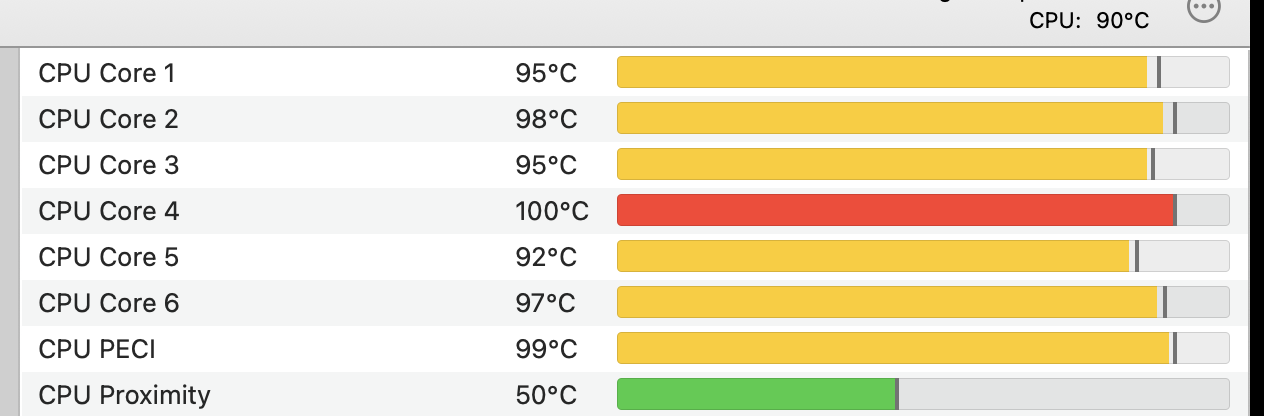Click the green CPU Proximity temperature bar
Screen dimensions: 1264x416
pyautogui.click(x=756, y=395)
